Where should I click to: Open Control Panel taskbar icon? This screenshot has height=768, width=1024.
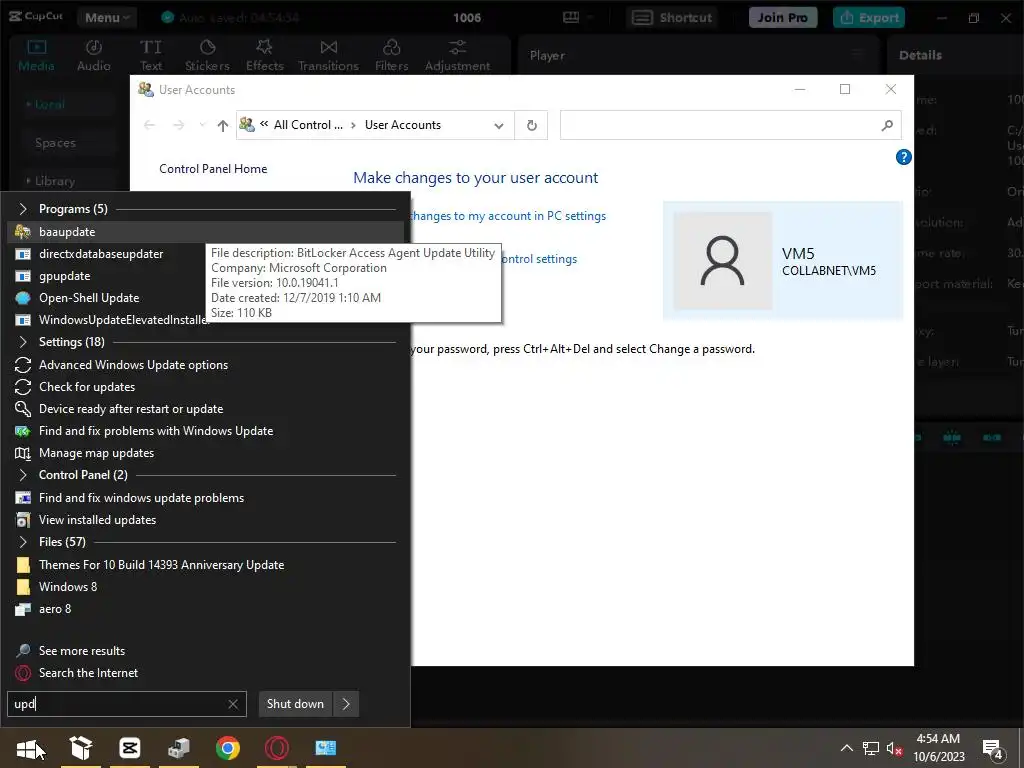click(x=325, y=748)
